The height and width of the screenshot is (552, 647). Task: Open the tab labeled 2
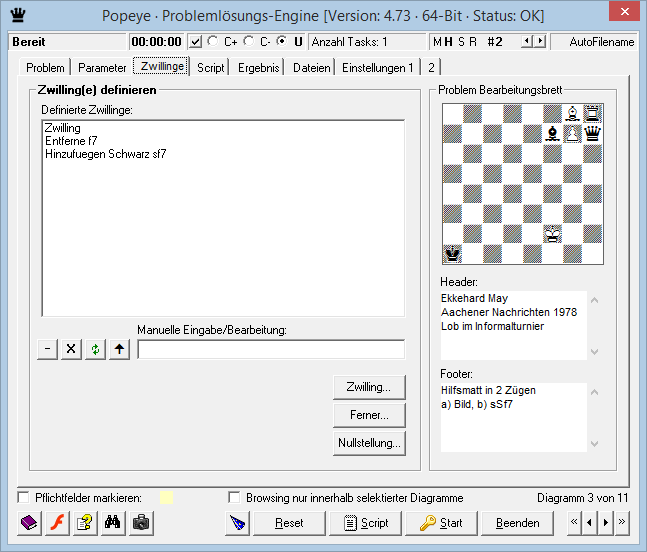431,68
